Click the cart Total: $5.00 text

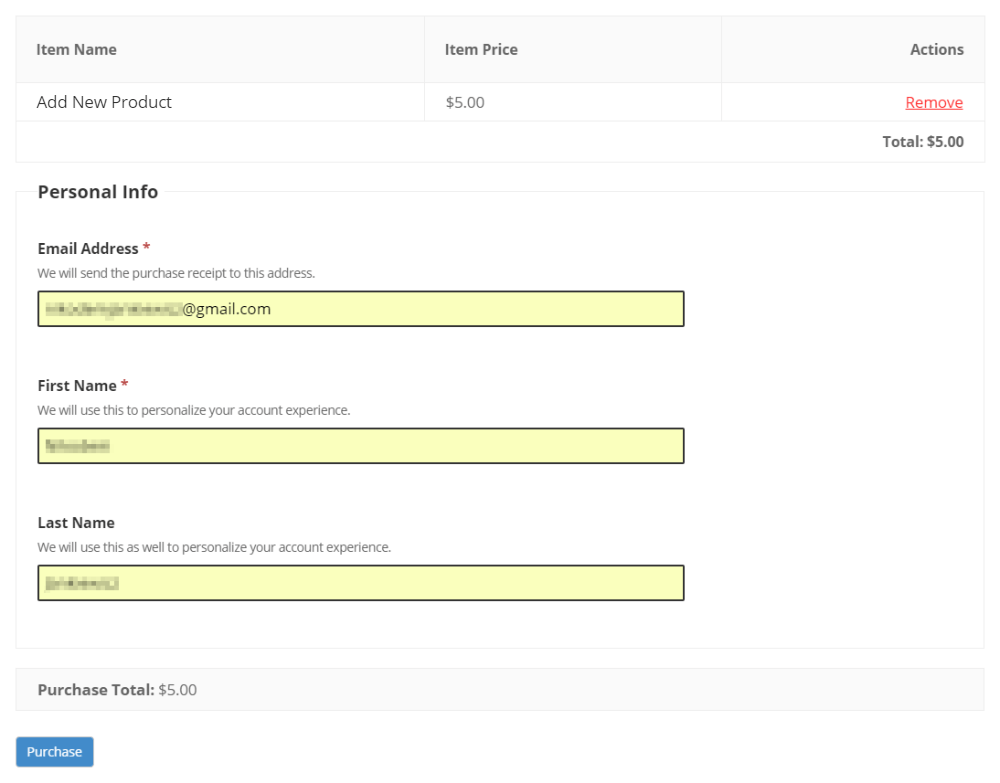click(922, 142)
